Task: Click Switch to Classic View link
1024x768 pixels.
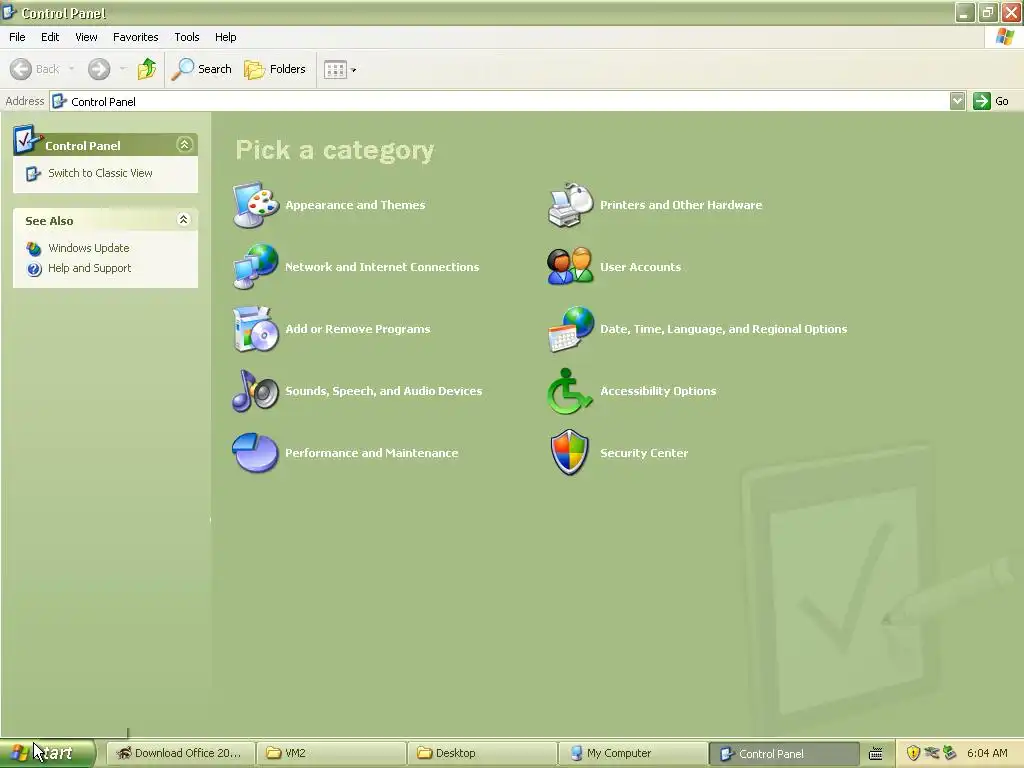Action: tap(100, 173)
